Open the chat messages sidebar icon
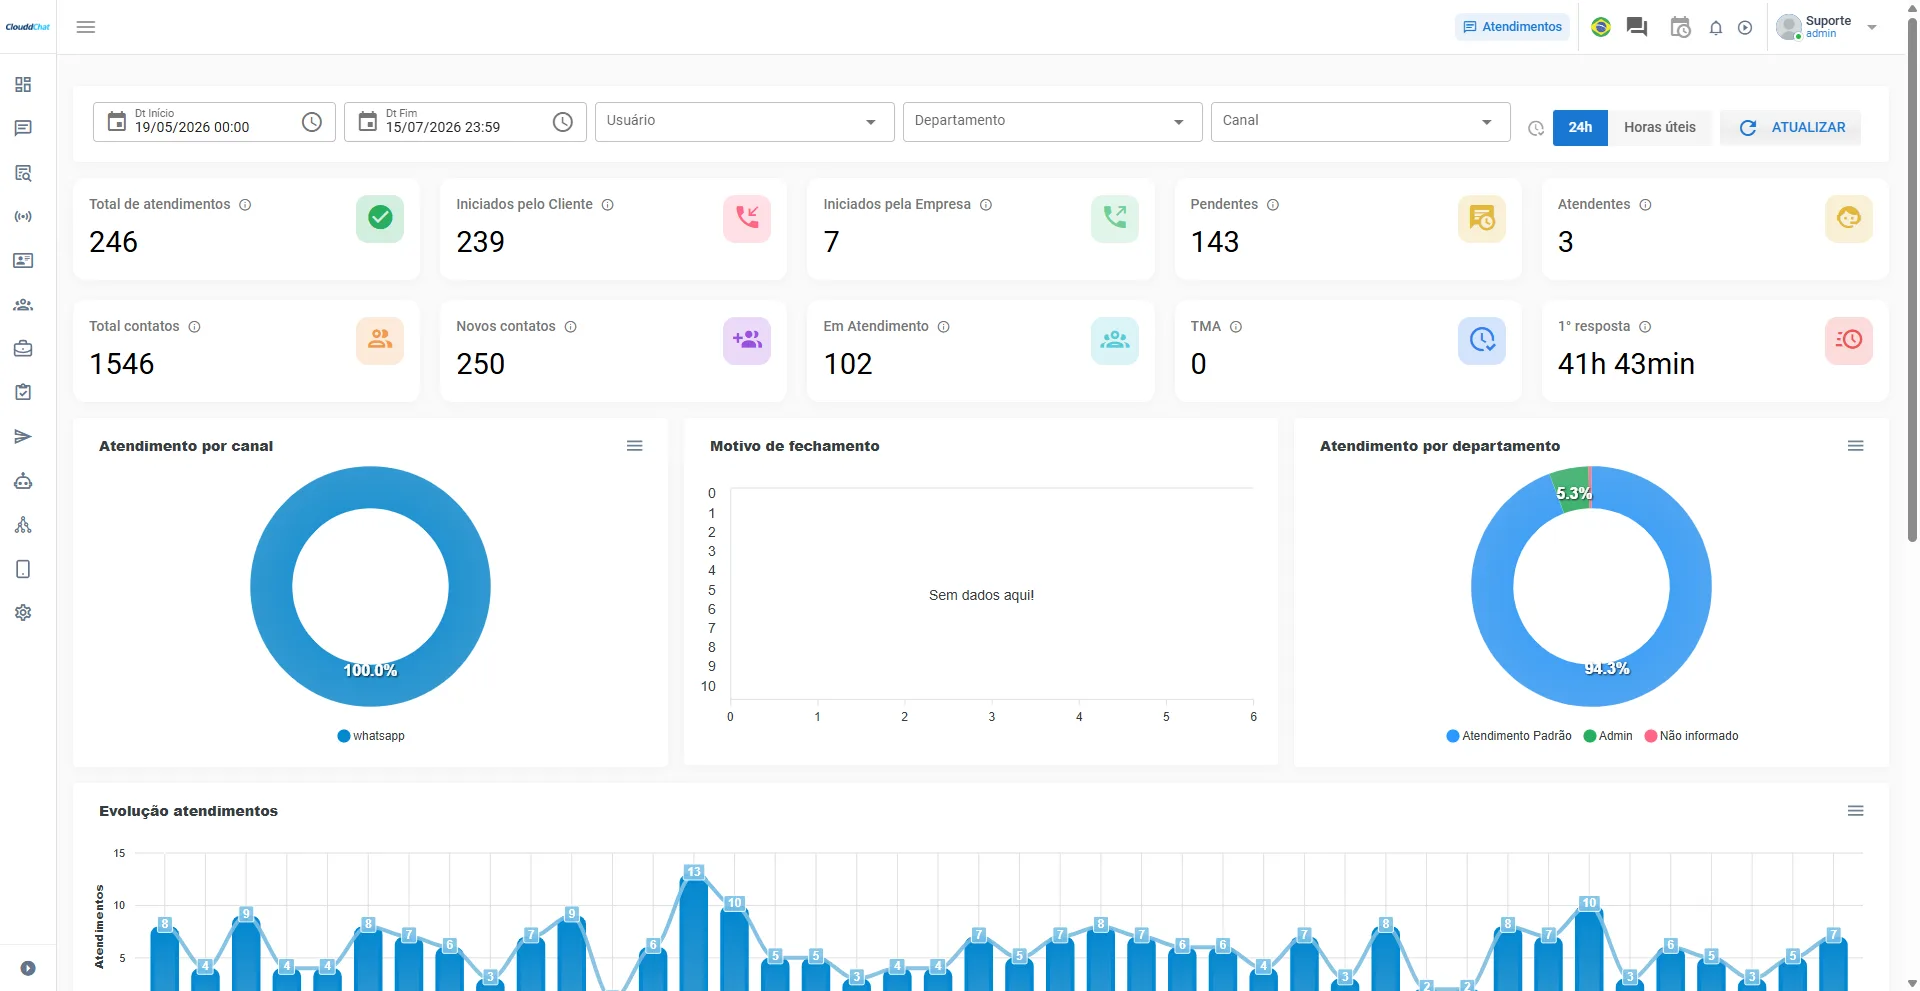Image resolution: width=1920 pixels, height=991 pixels. (x=23, y=128)
